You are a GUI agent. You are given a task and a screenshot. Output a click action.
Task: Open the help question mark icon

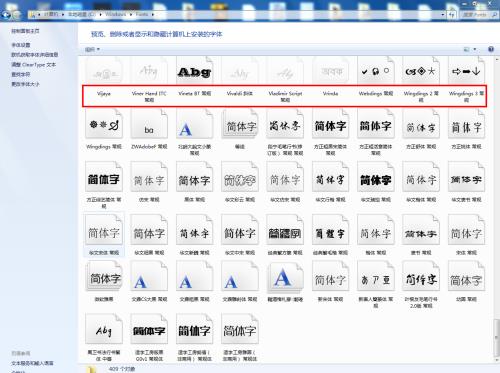tap(491, 49)
